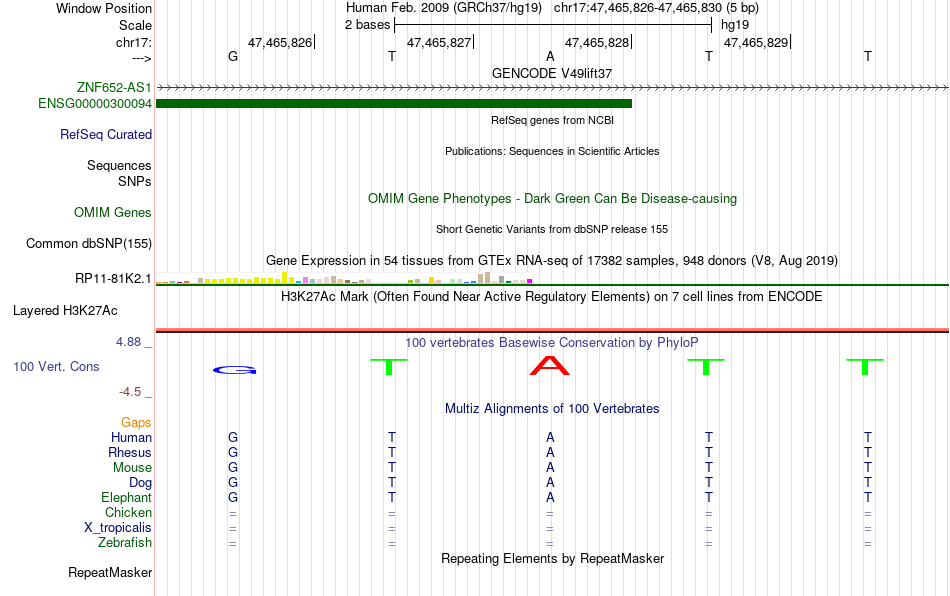Click the OMIM Genes track label
Screen dimensions: 950x596
(x=113, y=213)
